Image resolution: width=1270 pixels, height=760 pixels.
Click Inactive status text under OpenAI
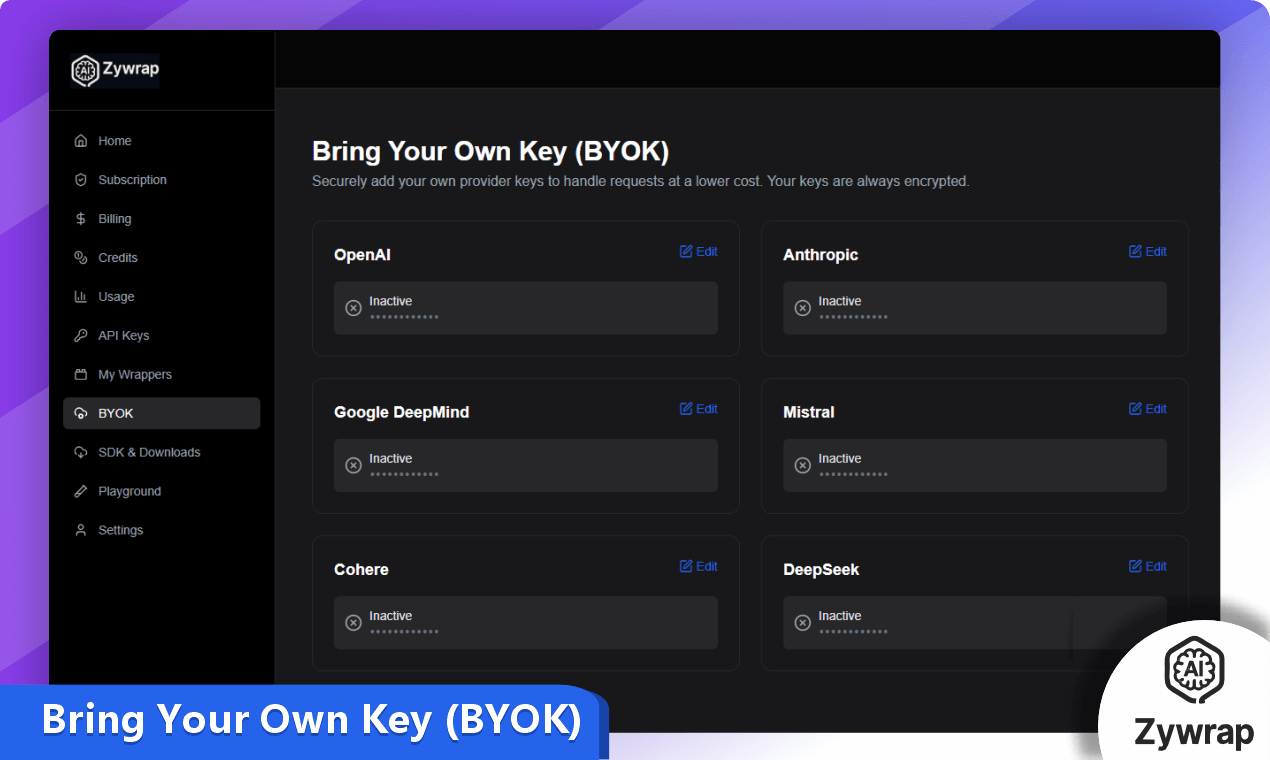[390, 301]
